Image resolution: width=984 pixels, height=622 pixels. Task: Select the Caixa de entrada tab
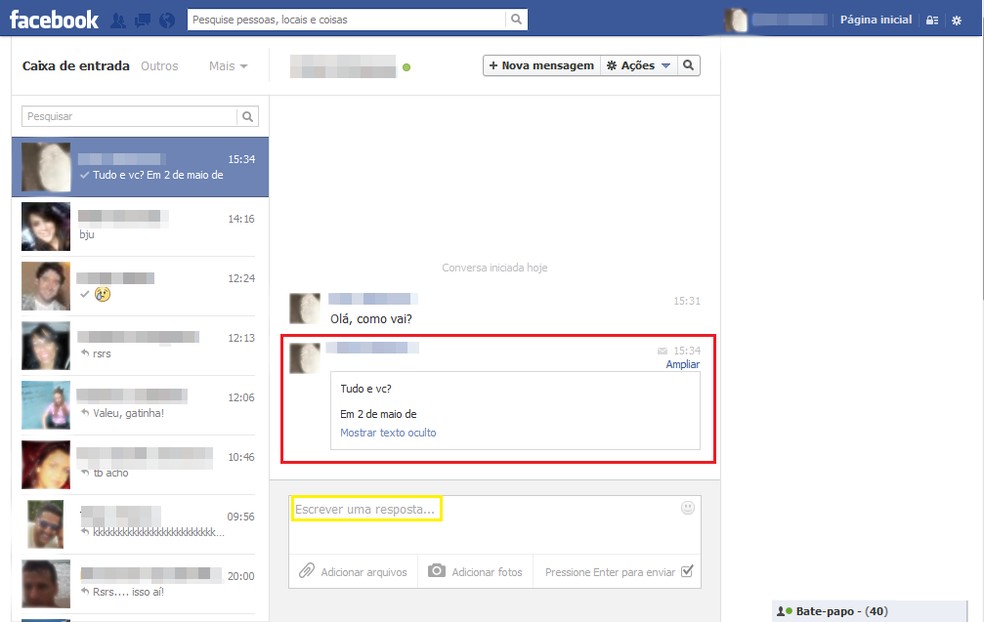pos(74,65)
